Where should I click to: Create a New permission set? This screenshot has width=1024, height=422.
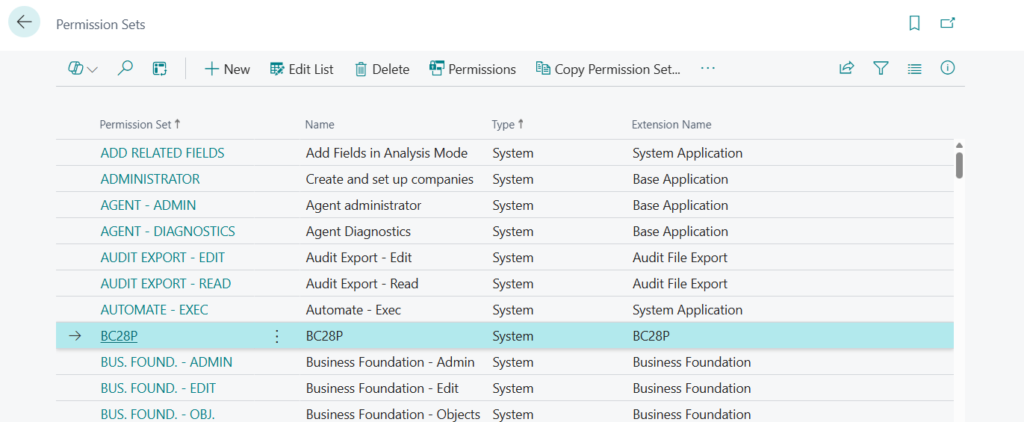[227, 69]
